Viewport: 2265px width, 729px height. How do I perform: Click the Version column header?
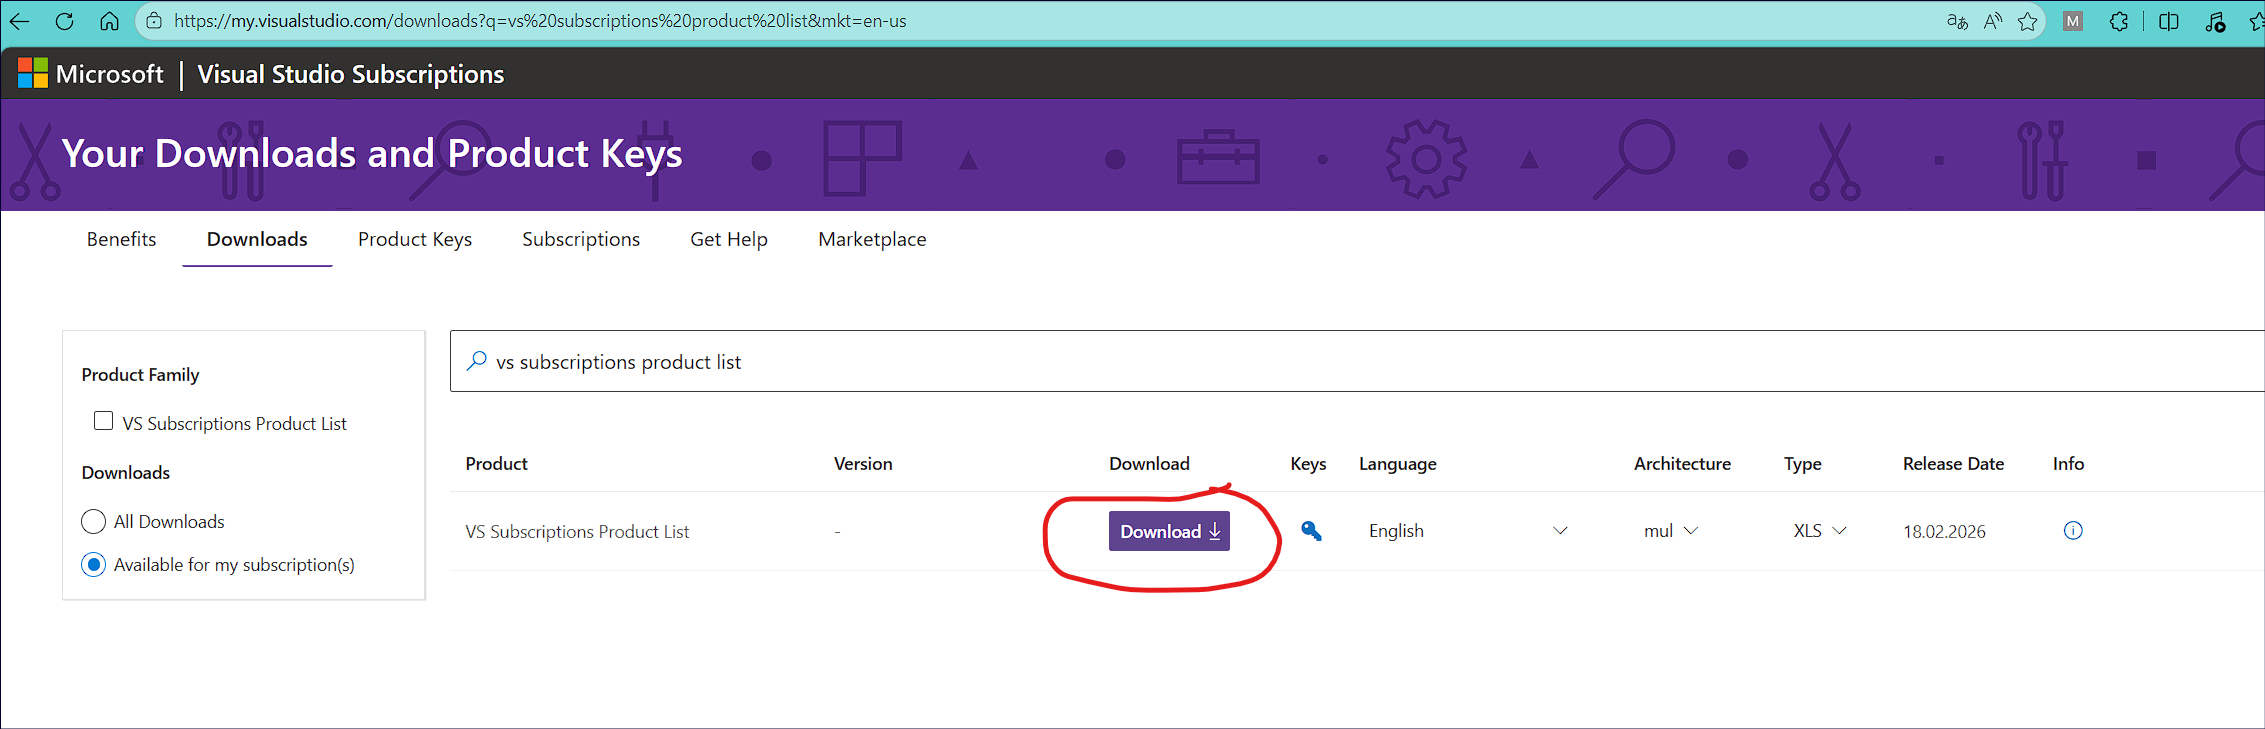tap(863, 464)
